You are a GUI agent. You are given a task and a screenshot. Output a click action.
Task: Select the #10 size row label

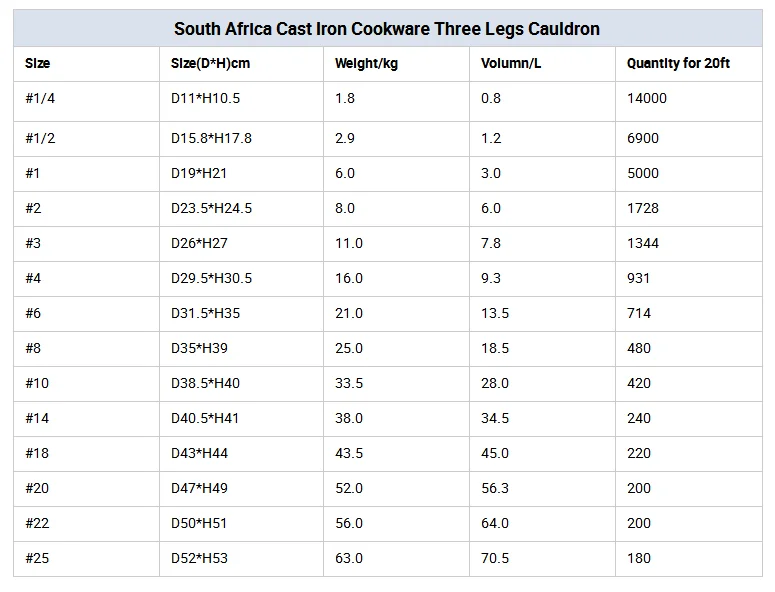pos(37,383)
